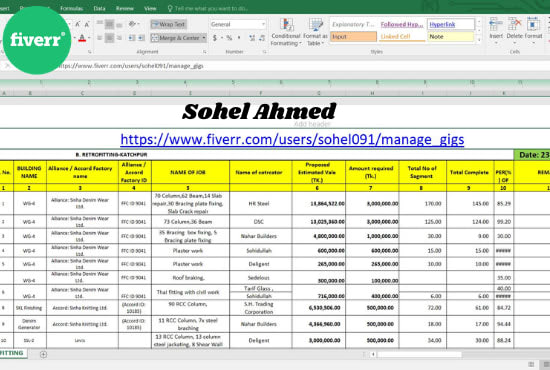Apply the Linked Cell style

402,36
